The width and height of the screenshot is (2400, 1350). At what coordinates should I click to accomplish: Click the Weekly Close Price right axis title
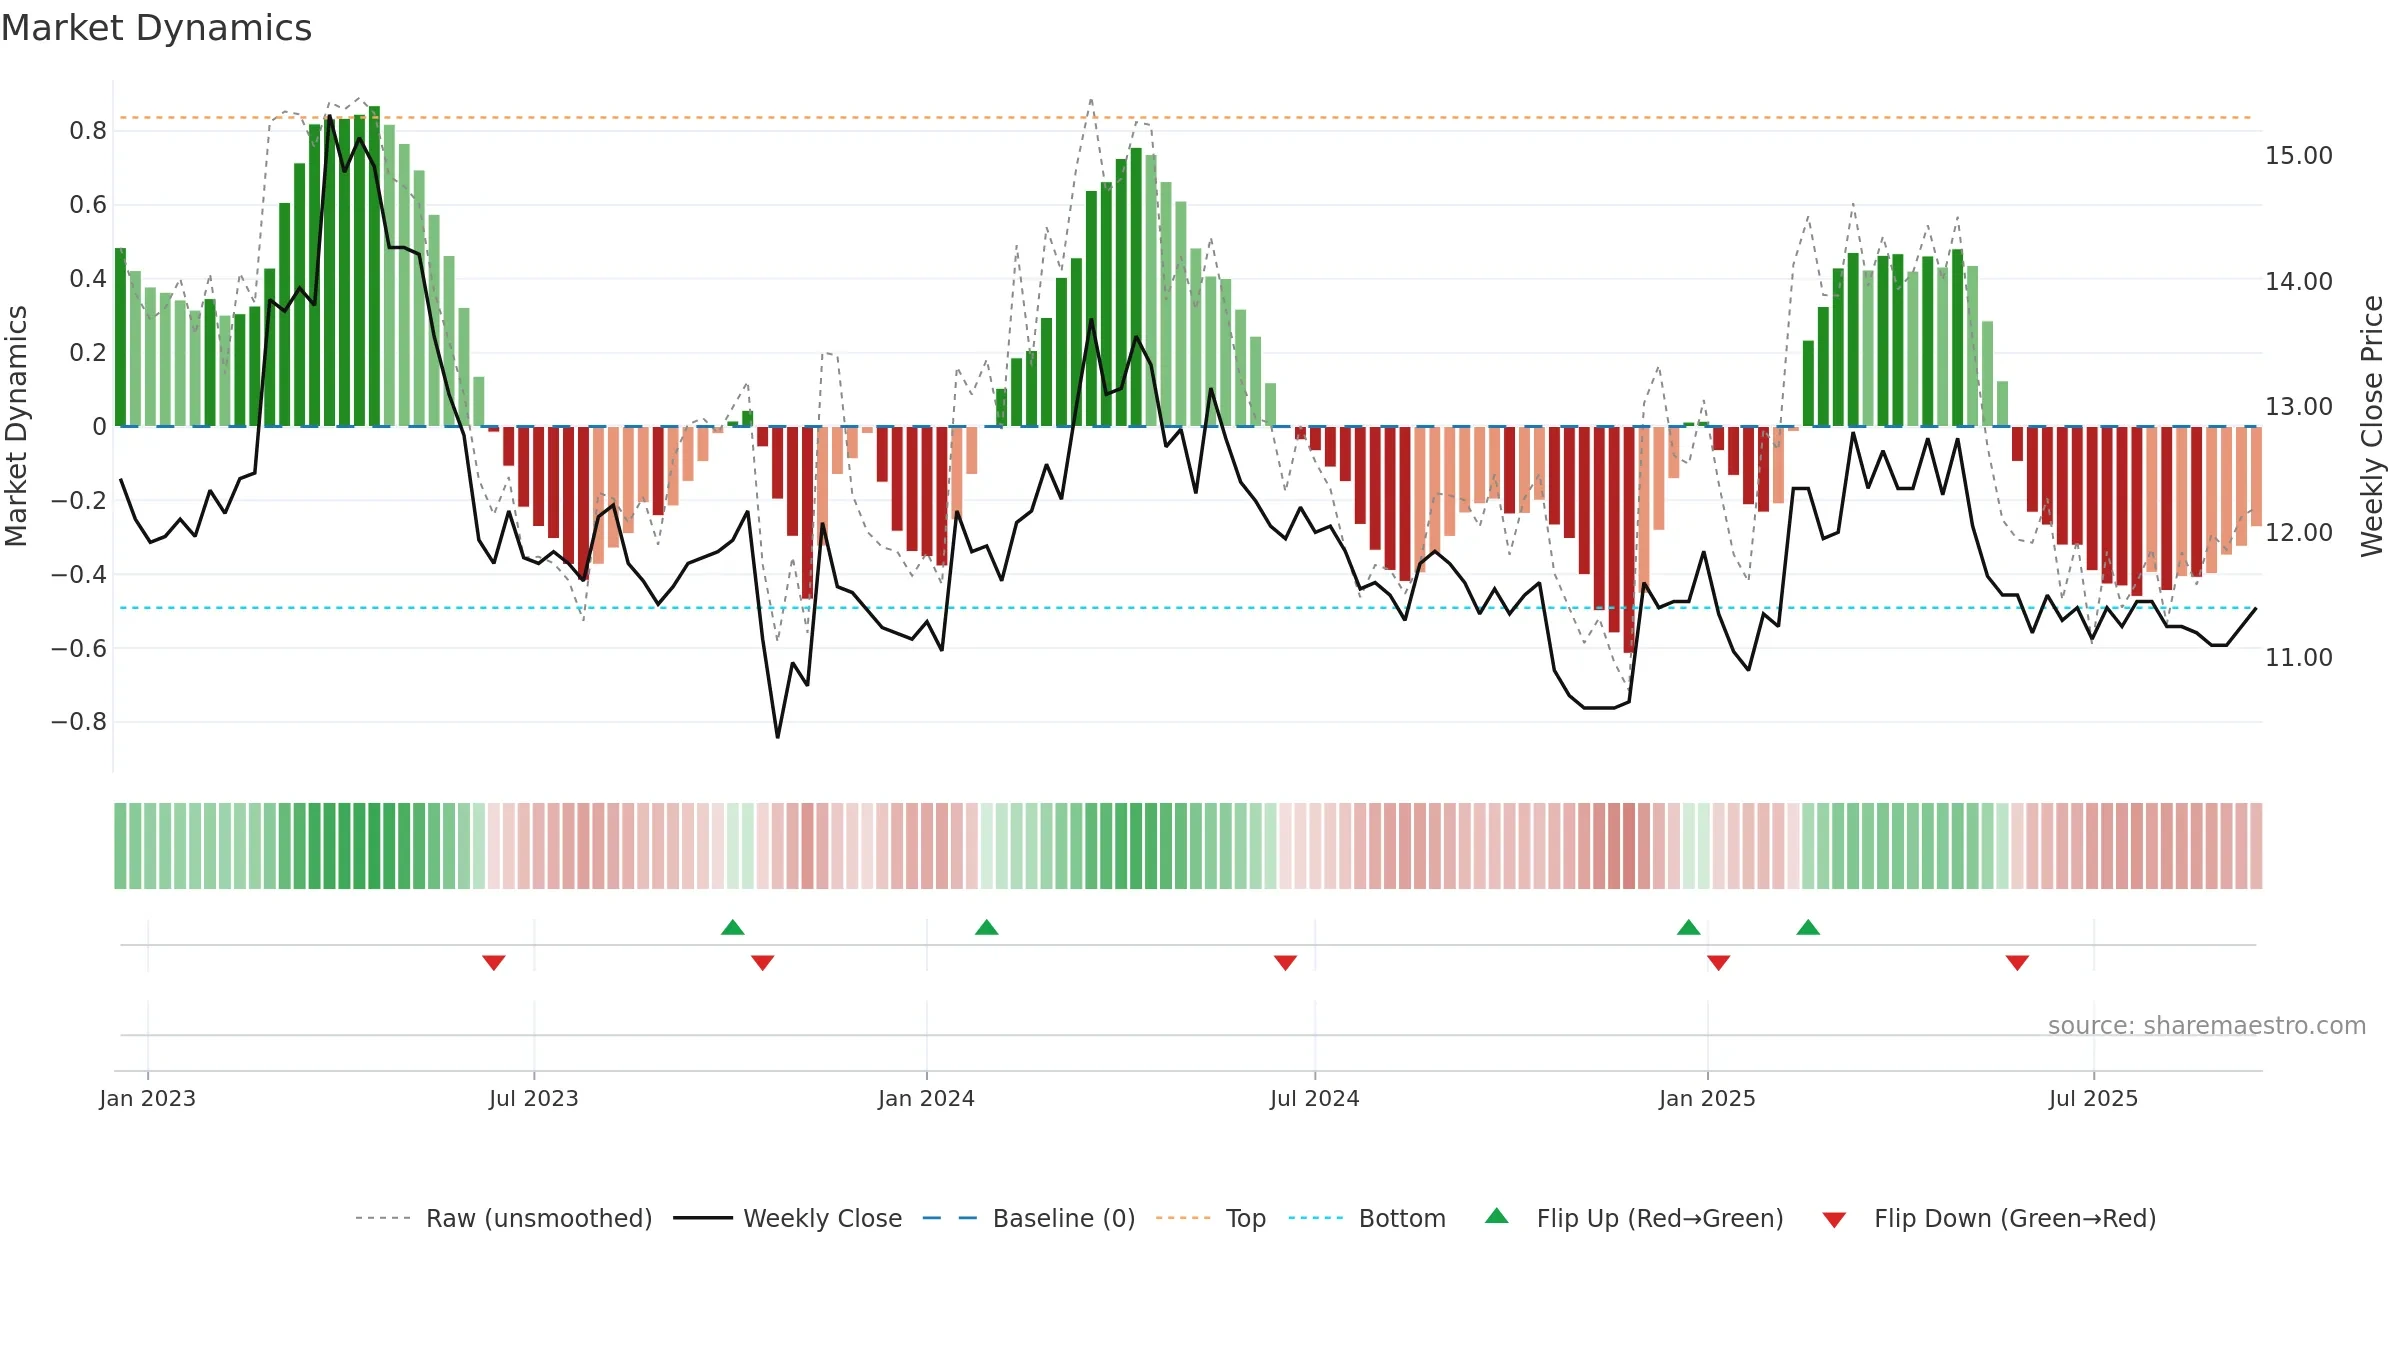2372,426
